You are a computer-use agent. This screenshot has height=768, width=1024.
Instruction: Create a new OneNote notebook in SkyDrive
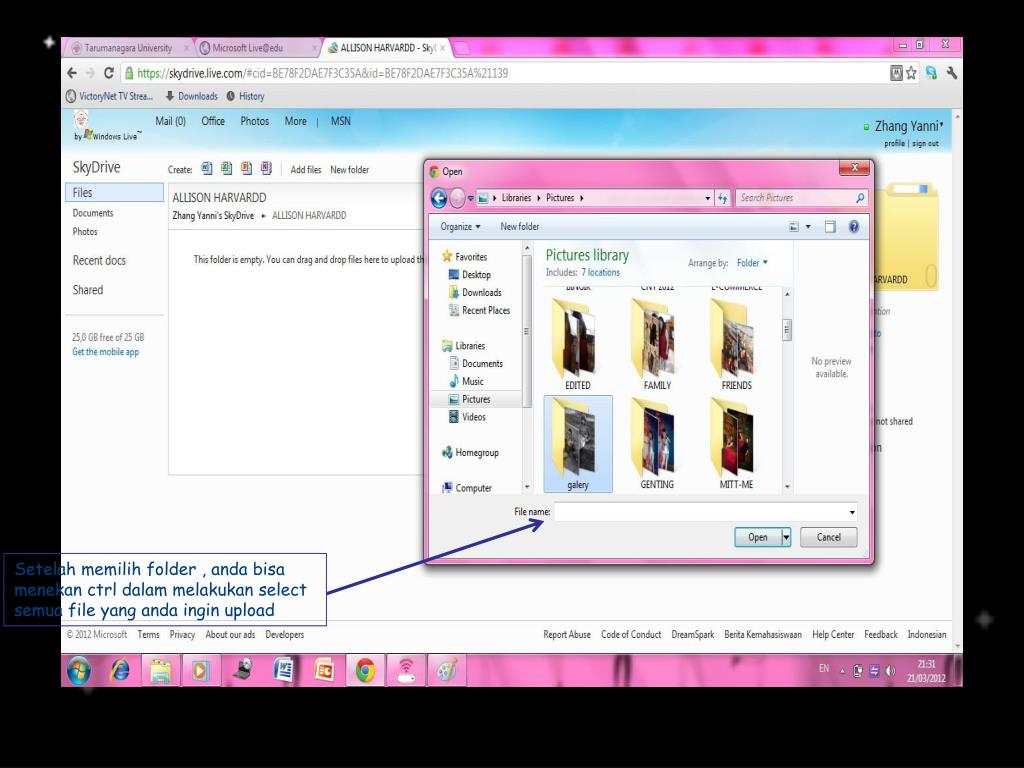coord(266,168)
